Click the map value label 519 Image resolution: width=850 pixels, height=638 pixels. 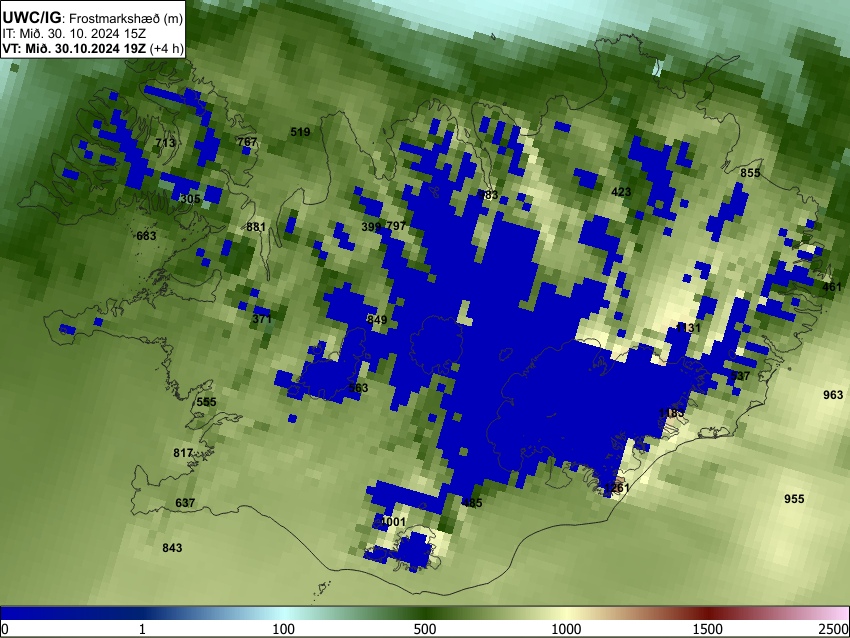pos(300,132)
